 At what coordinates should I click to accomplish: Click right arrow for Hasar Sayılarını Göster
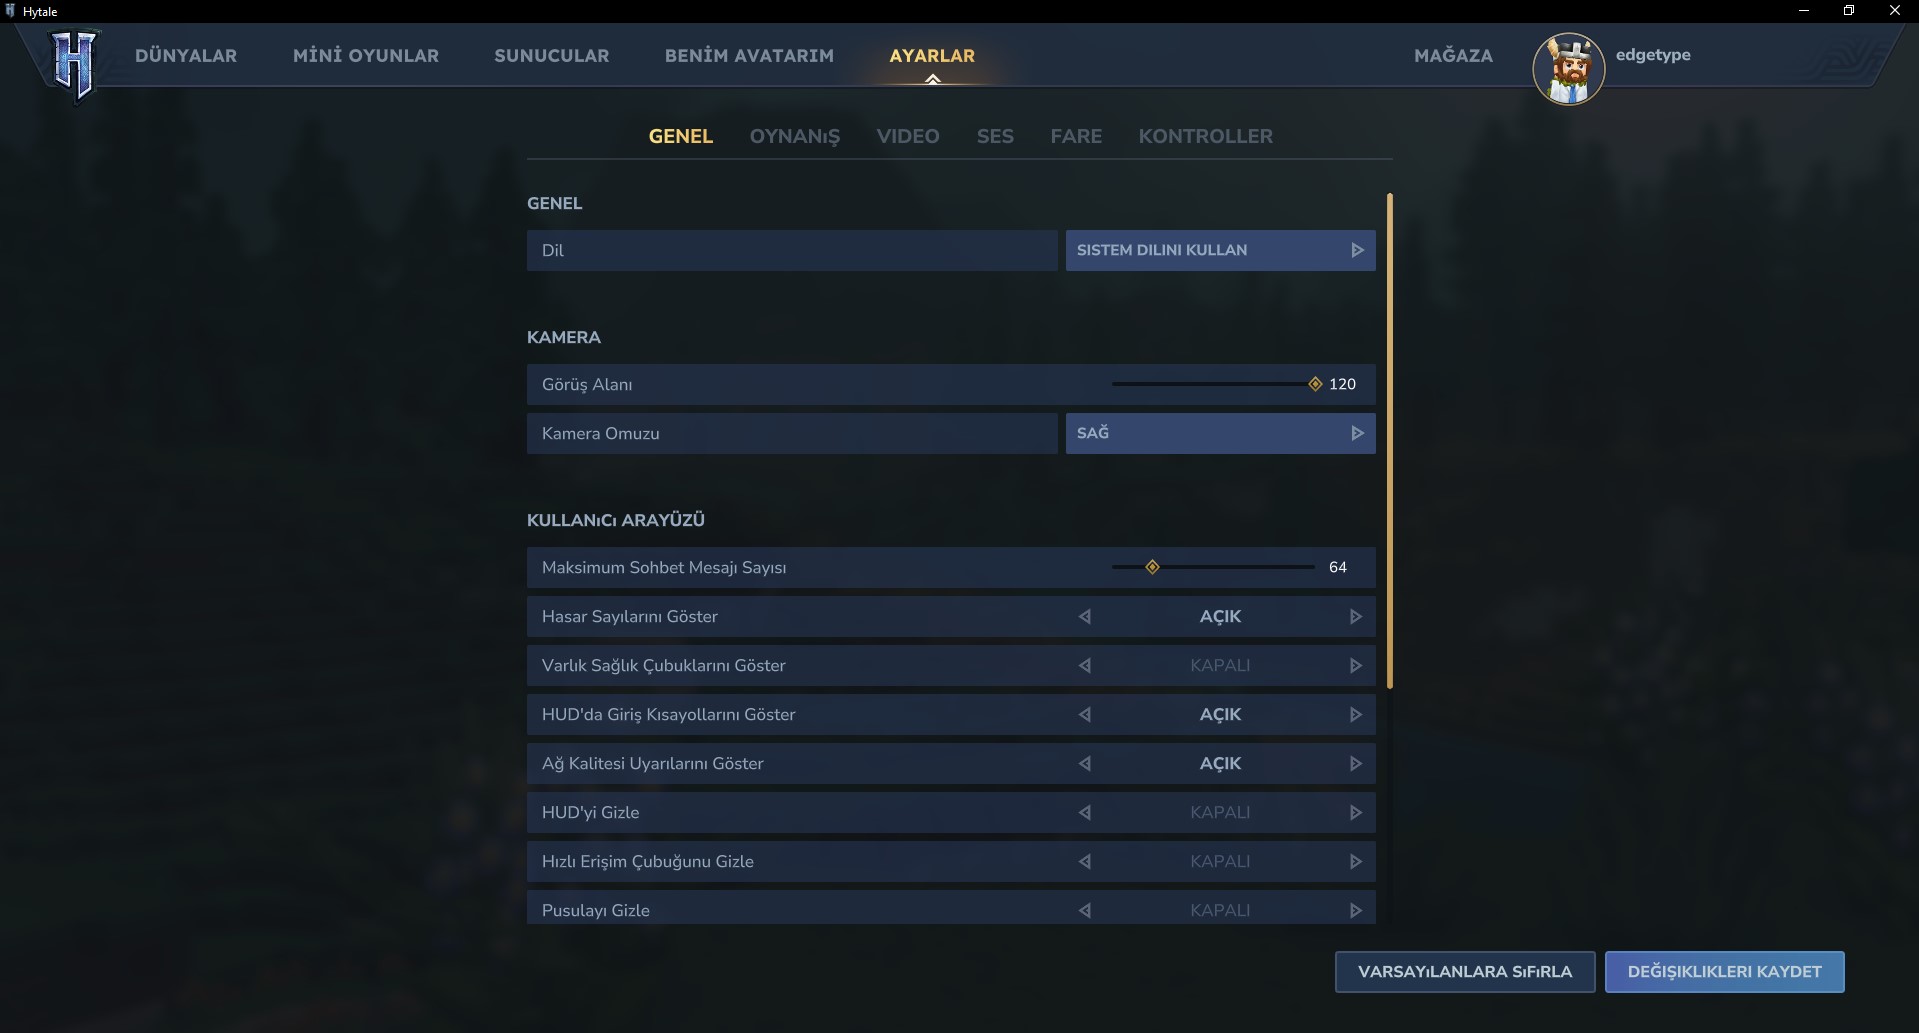click(1355, 617)
